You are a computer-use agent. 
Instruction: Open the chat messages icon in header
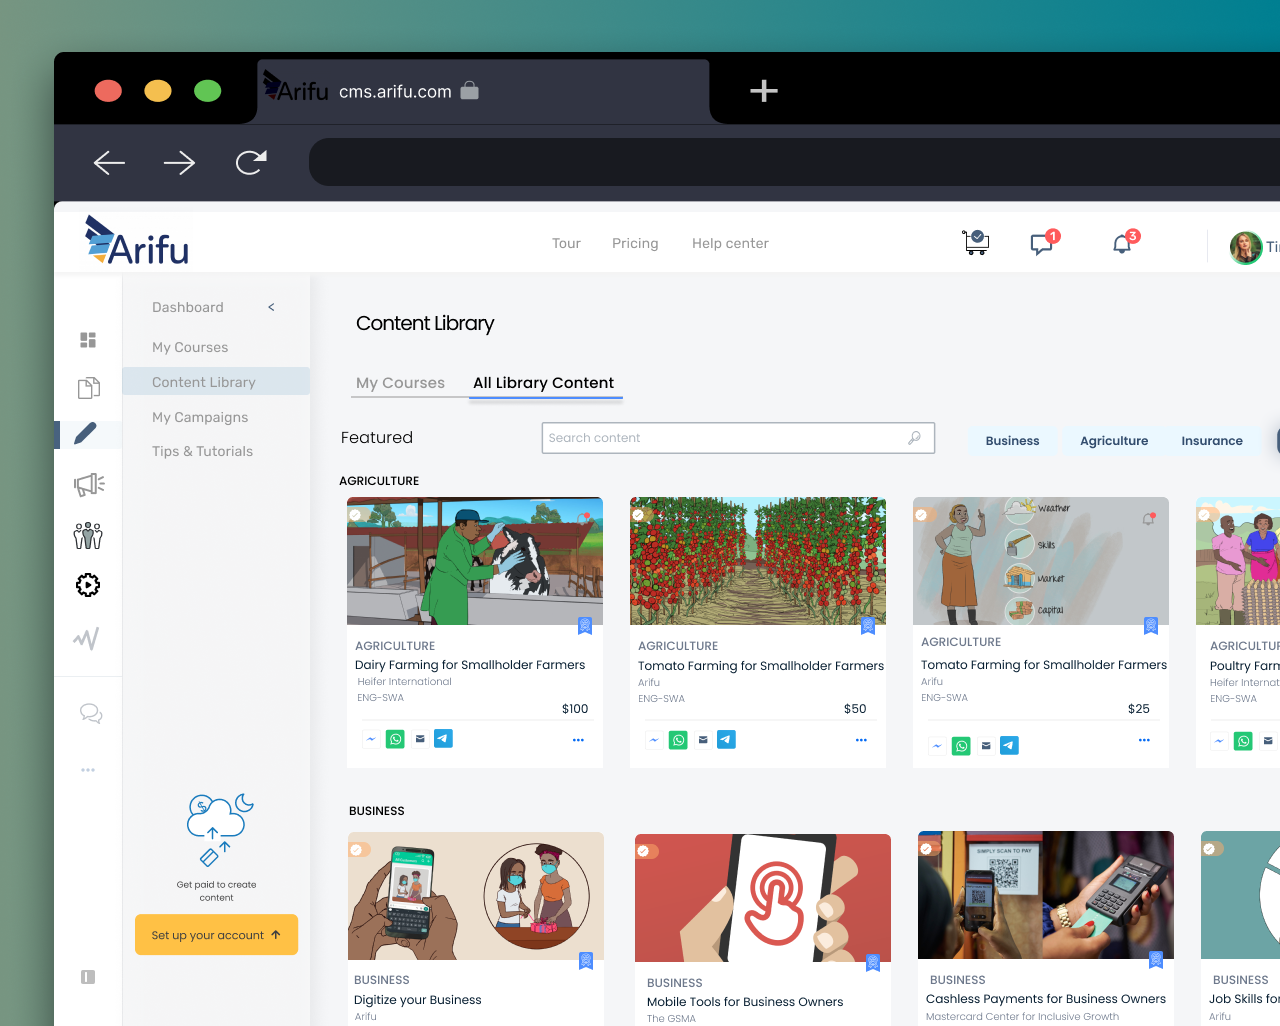click(1042, 244)
